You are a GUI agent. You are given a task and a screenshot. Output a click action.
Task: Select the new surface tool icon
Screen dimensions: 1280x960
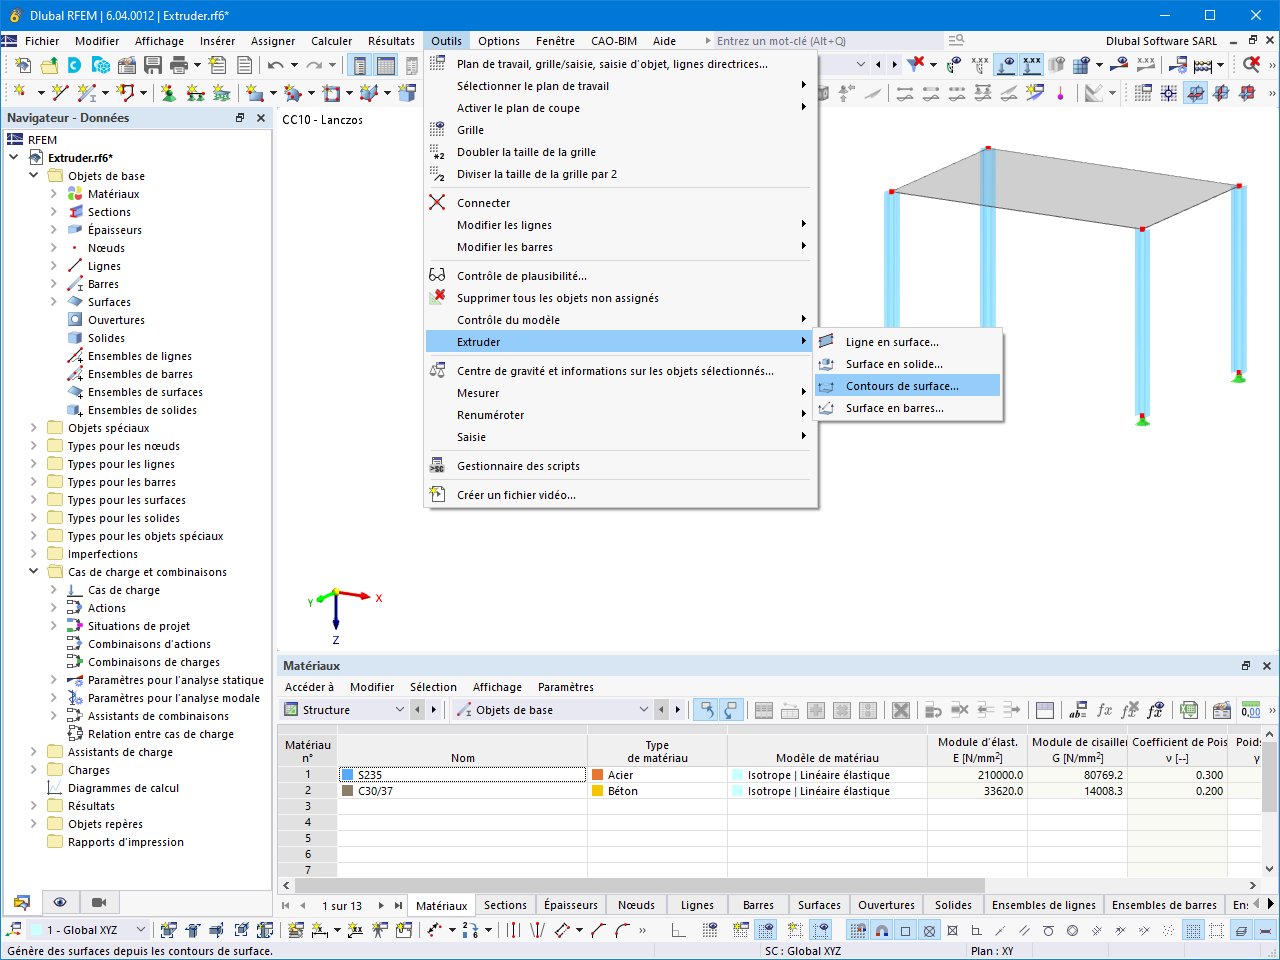point(255,93)
